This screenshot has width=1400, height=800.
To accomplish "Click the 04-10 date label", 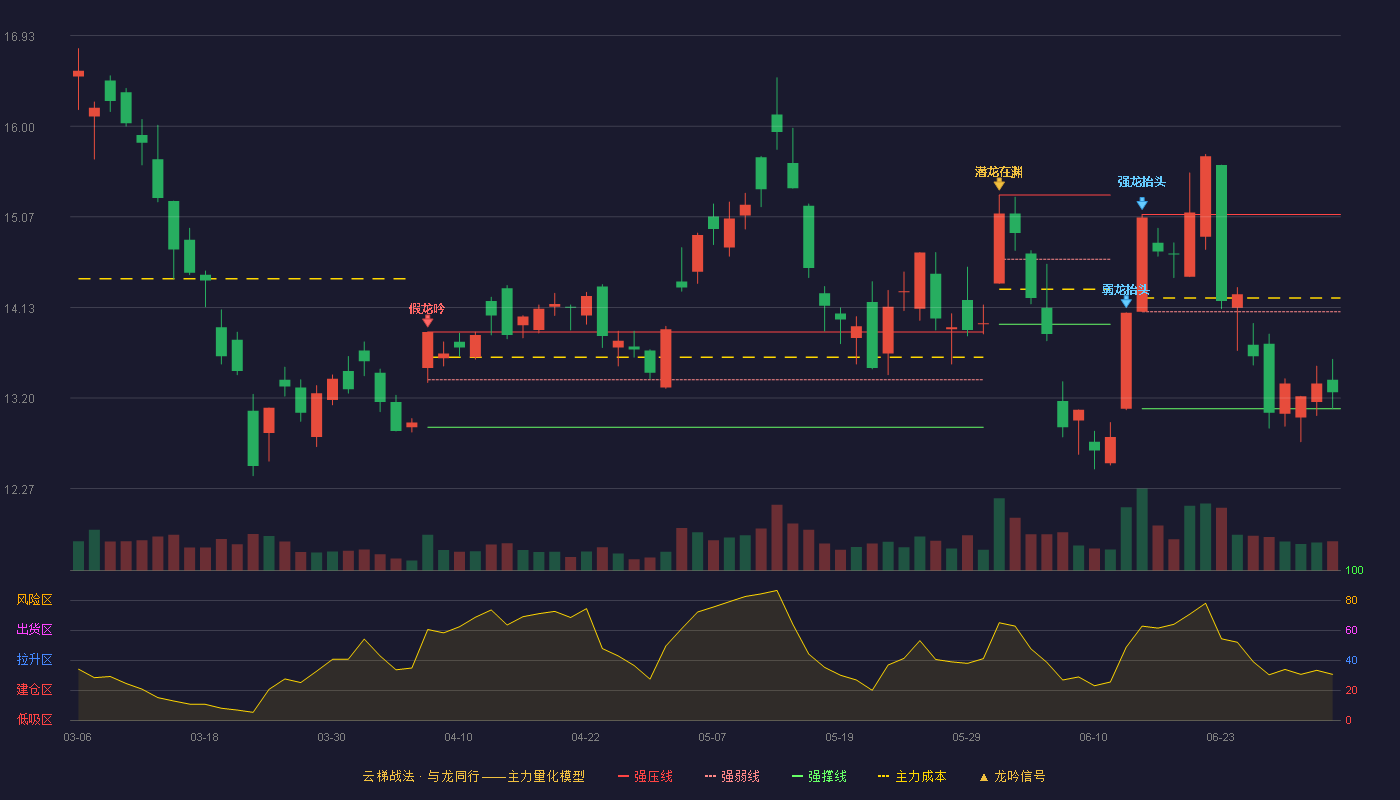I will click(458, 737).
